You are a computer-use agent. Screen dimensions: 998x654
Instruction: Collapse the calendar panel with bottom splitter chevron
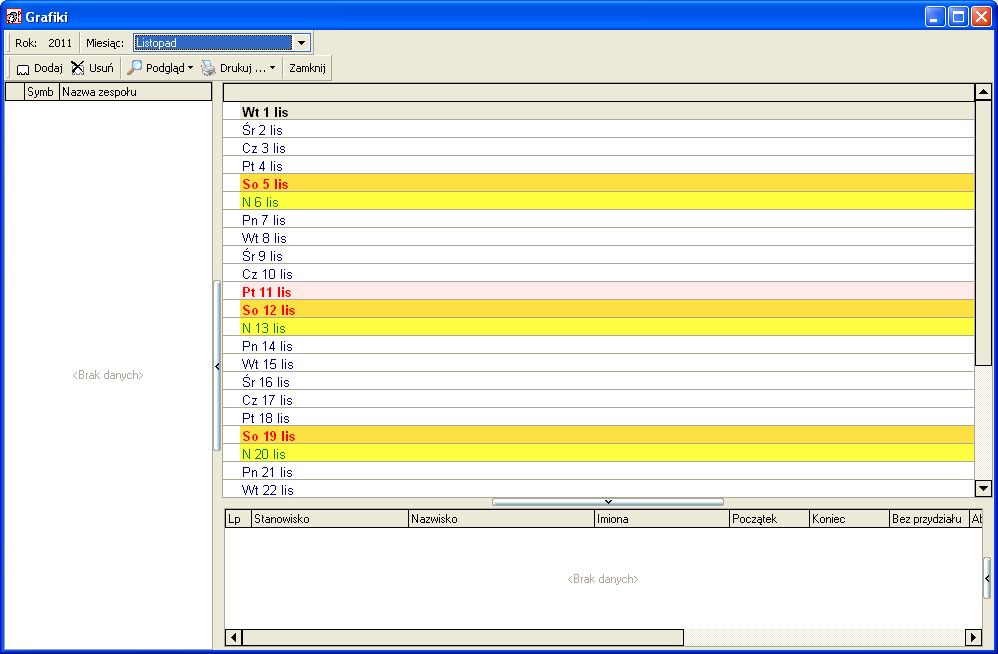[608, 502]
